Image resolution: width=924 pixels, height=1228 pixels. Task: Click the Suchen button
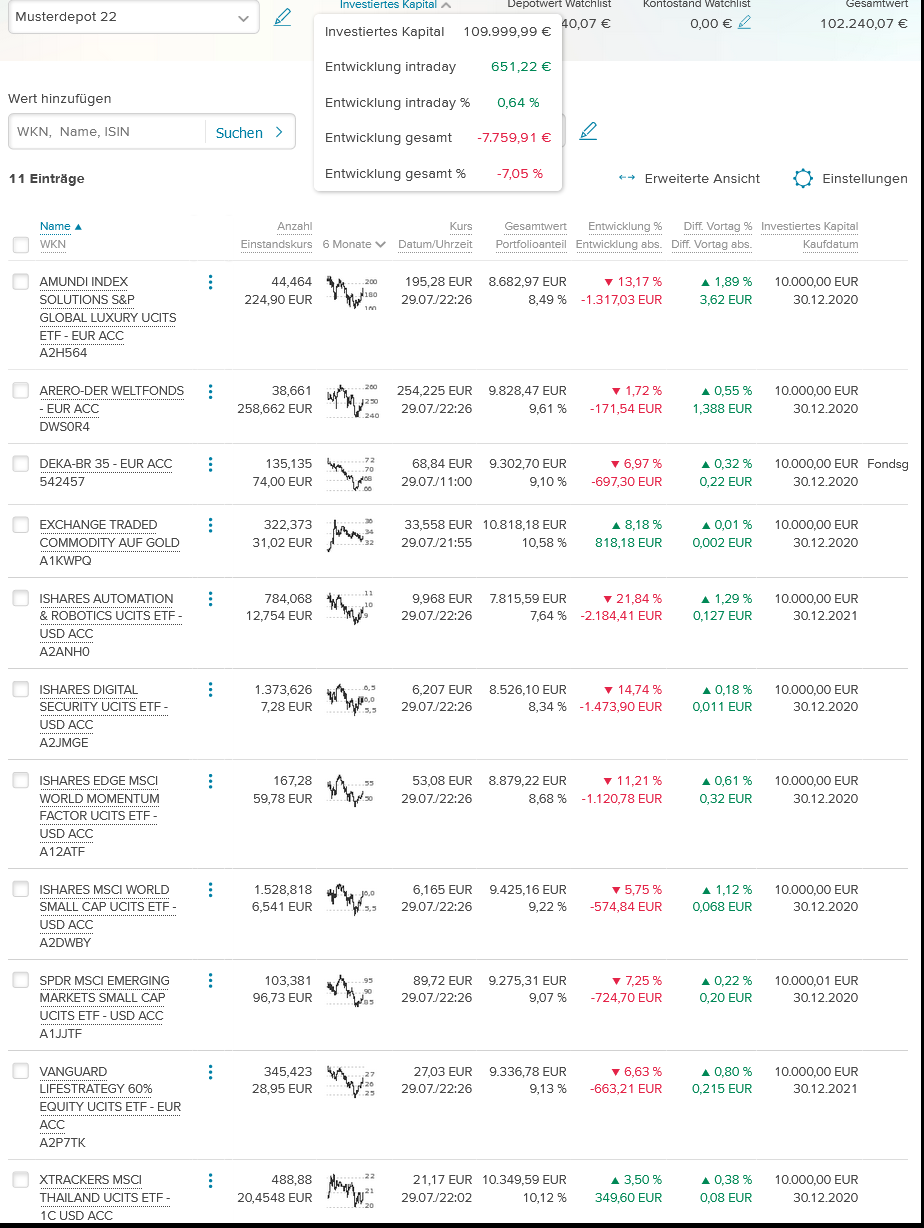pos(249,132)
